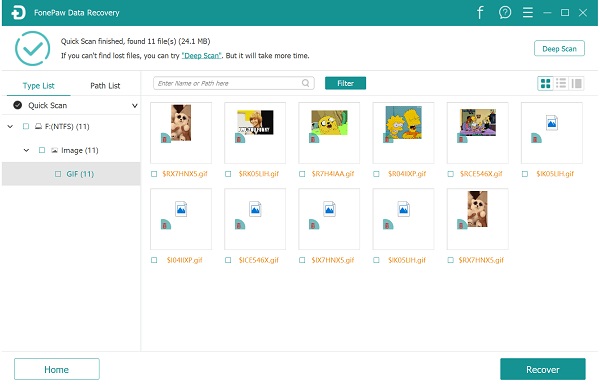The image size is (600, 387).
Task: Check the F:(NTFS) drive checkbox
Action: [x=26, y=126]
